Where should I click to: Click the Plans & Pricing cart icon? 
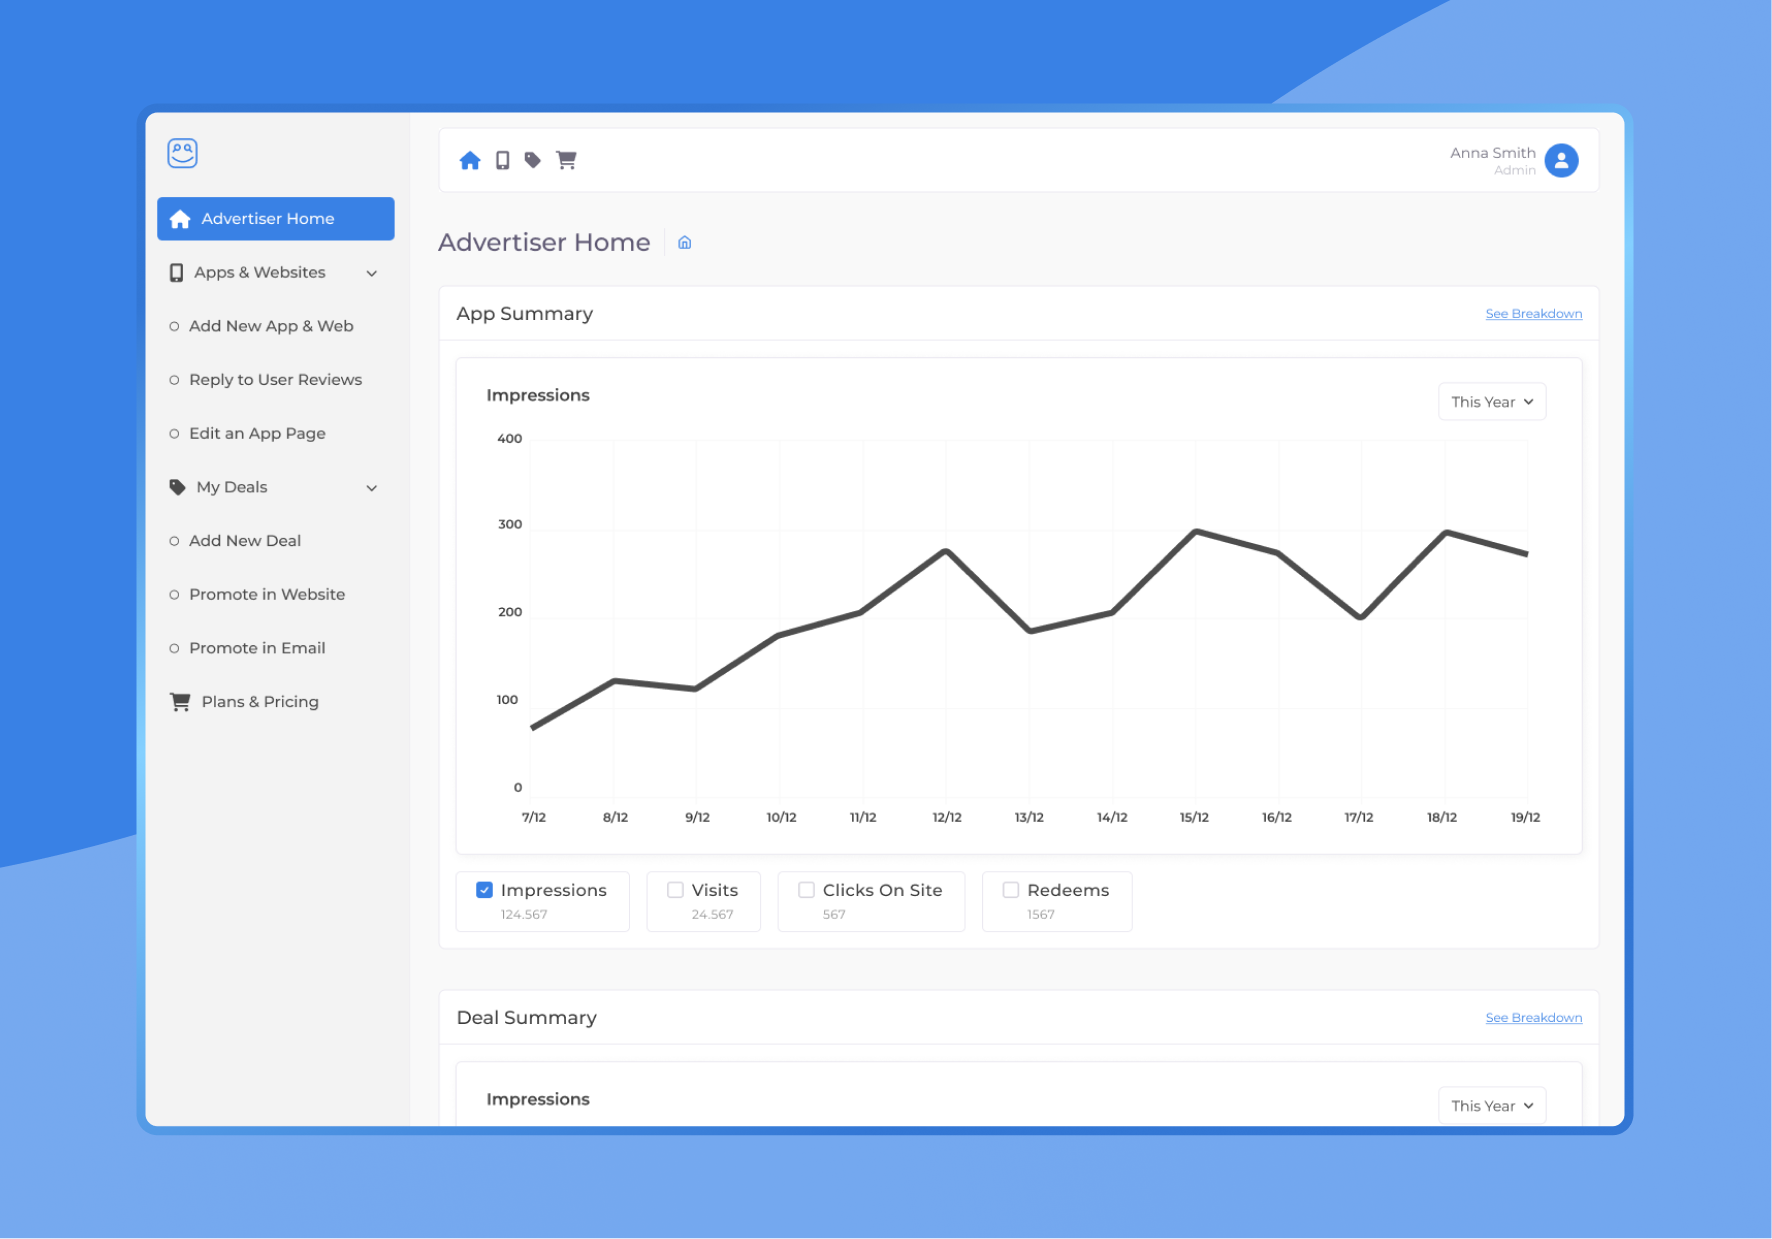(x=180, y=701)
